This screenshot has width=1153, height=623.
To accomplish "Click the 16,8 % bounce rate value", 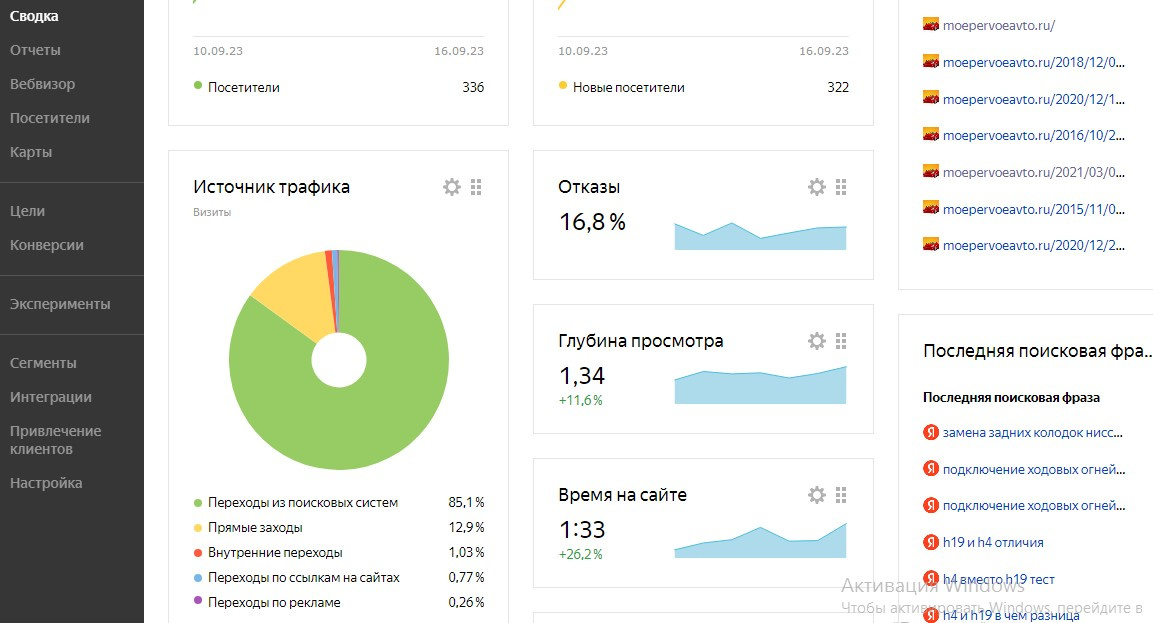I will click(x=592, y=221).
